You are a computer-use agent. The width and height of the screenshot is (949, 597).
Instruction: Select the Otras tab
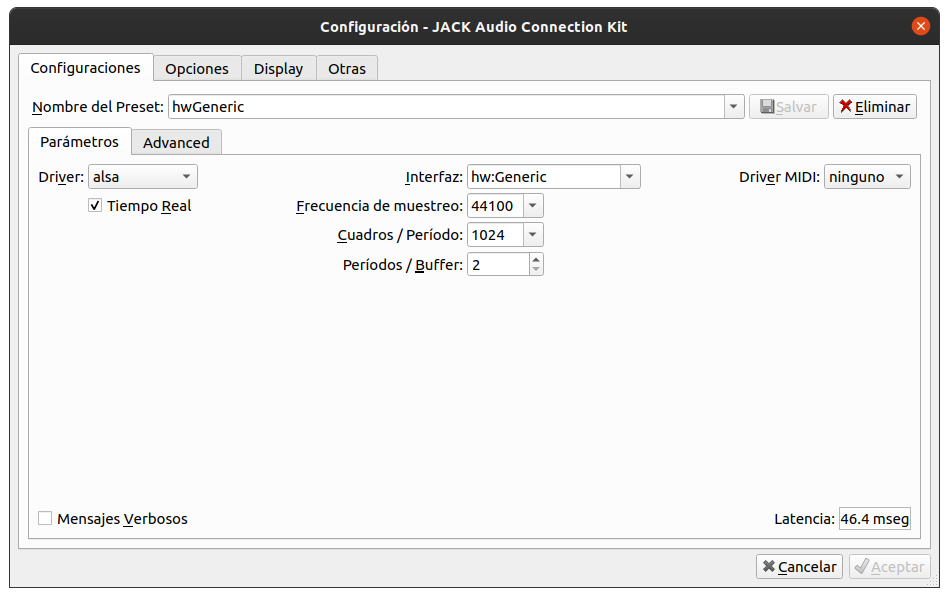(x=347, y=68)
